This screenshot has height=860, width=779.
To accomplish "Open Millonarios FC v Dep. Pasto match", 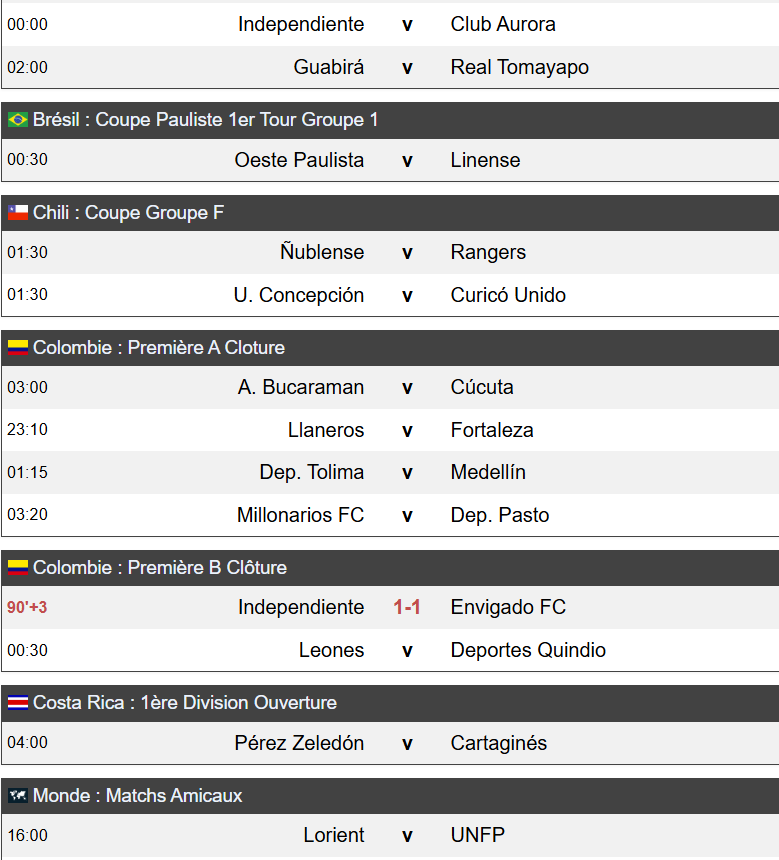I will pyautogui.click(x=390, y=515).
